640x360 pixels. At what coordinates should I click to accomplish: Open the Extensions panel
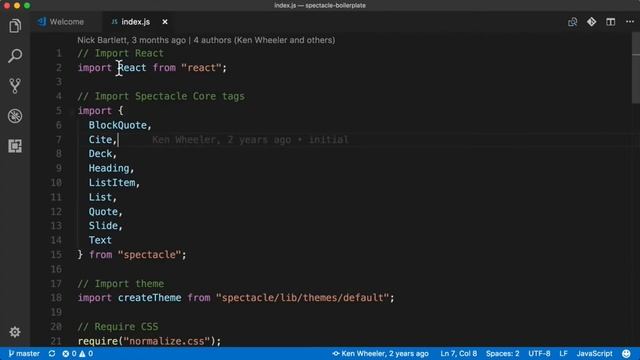[15, 146]
